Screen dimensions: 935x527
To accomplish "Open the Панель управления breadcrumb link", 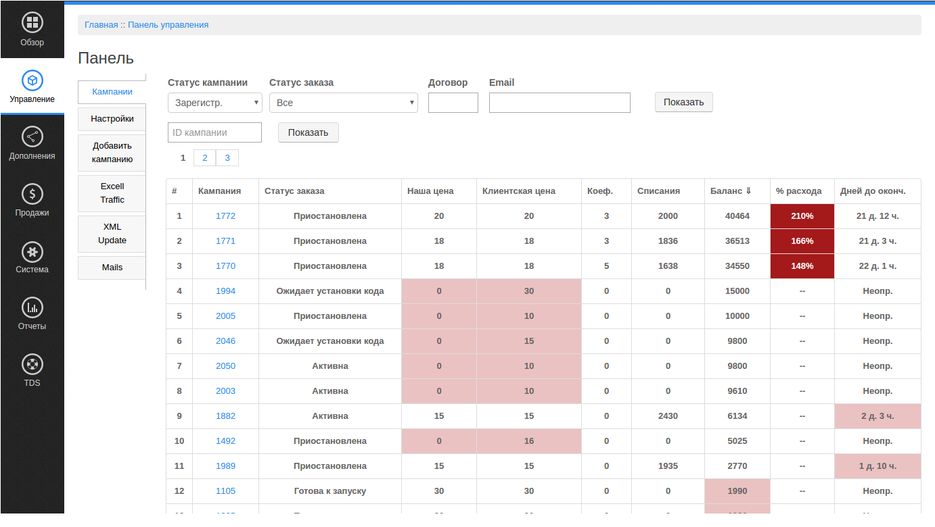I will (168, 24).
